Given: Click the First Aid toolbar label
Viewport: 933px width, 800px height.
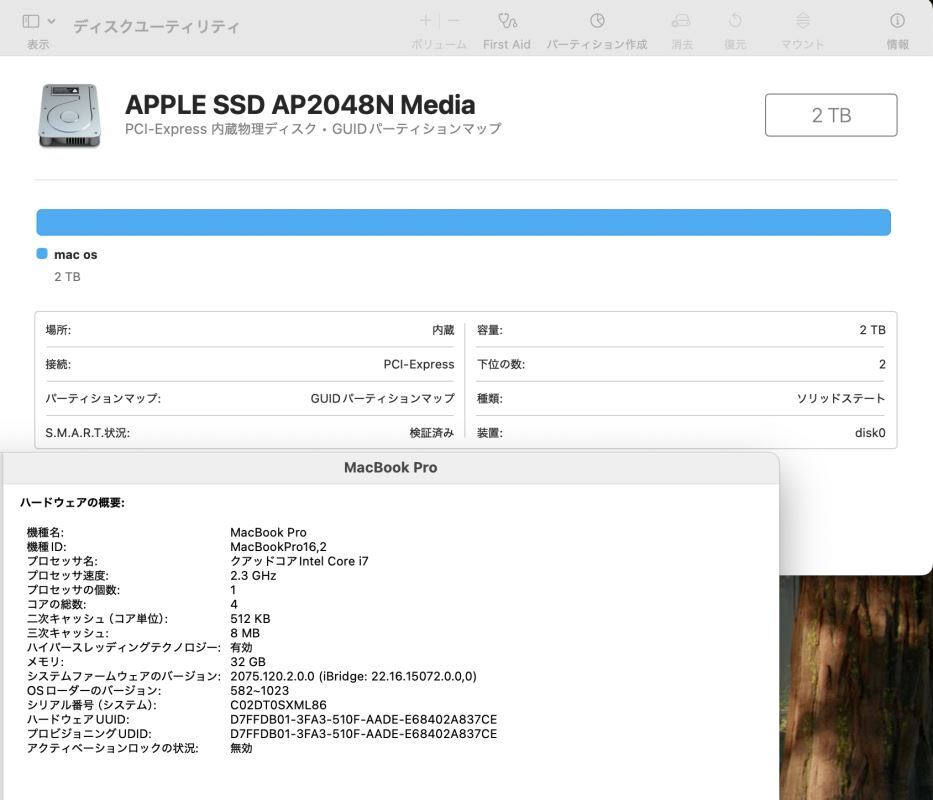Looking at the screenshot, I should pyautogui.click(x=507, y=43).
